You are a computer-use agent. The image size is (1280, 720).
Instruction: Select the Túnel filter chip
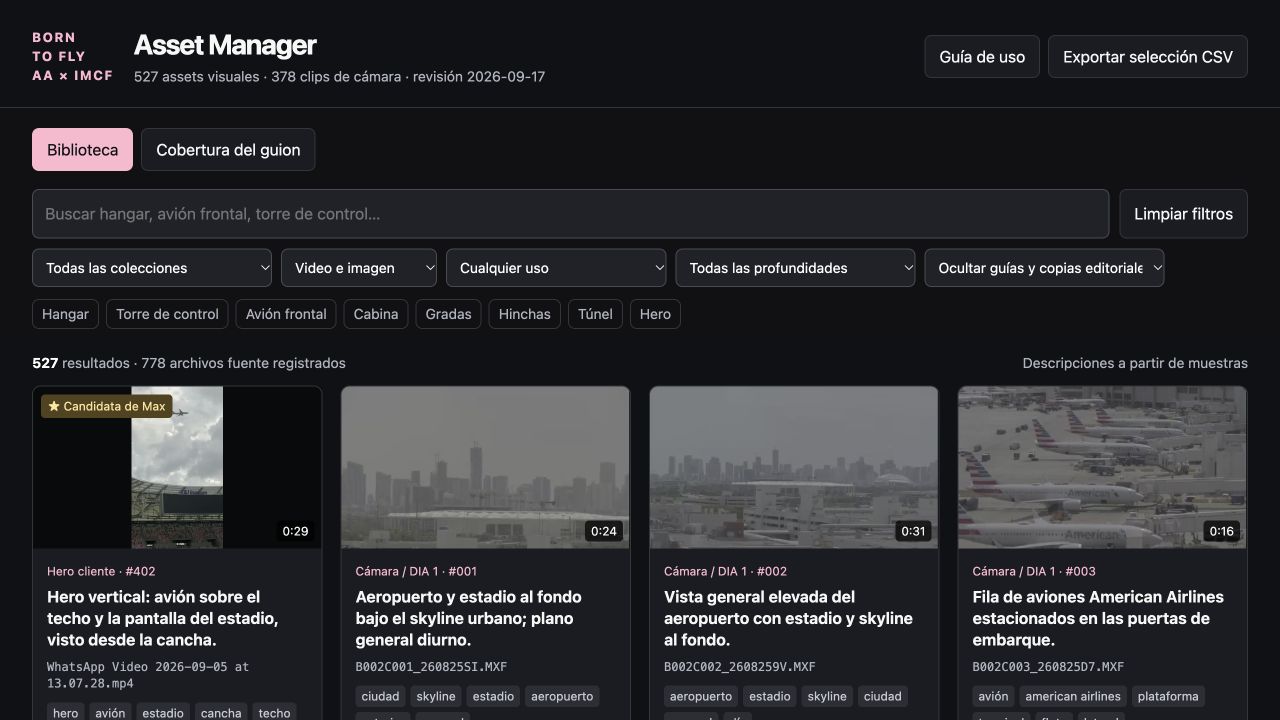(x=595, y=314)
